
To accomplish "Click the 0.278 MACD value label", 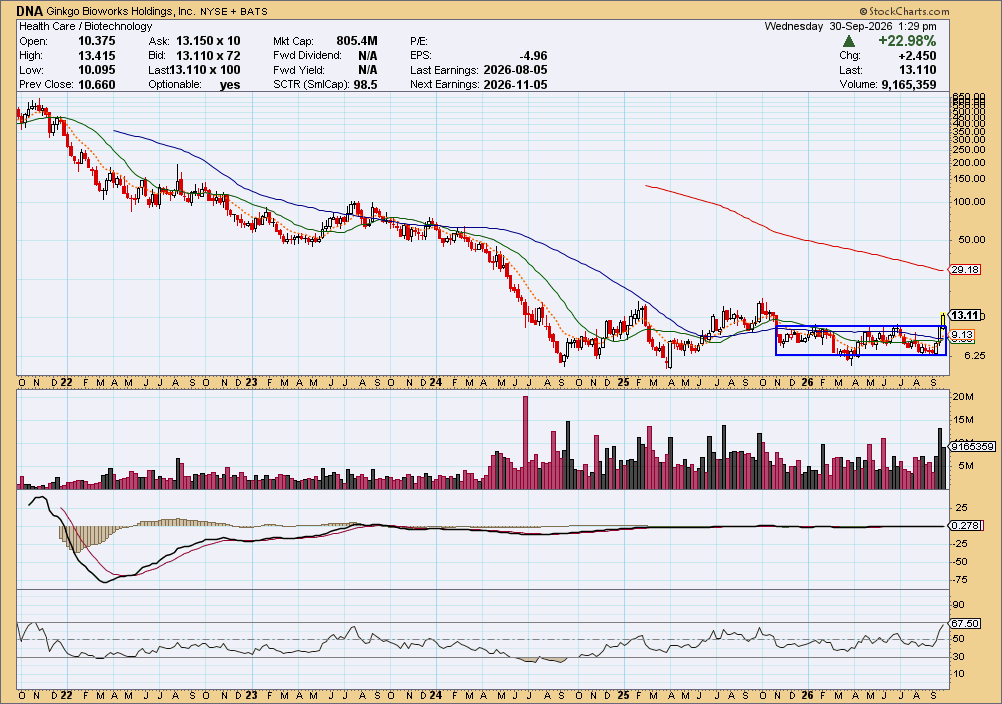I will pyautogui.click(x=965, y=525).
